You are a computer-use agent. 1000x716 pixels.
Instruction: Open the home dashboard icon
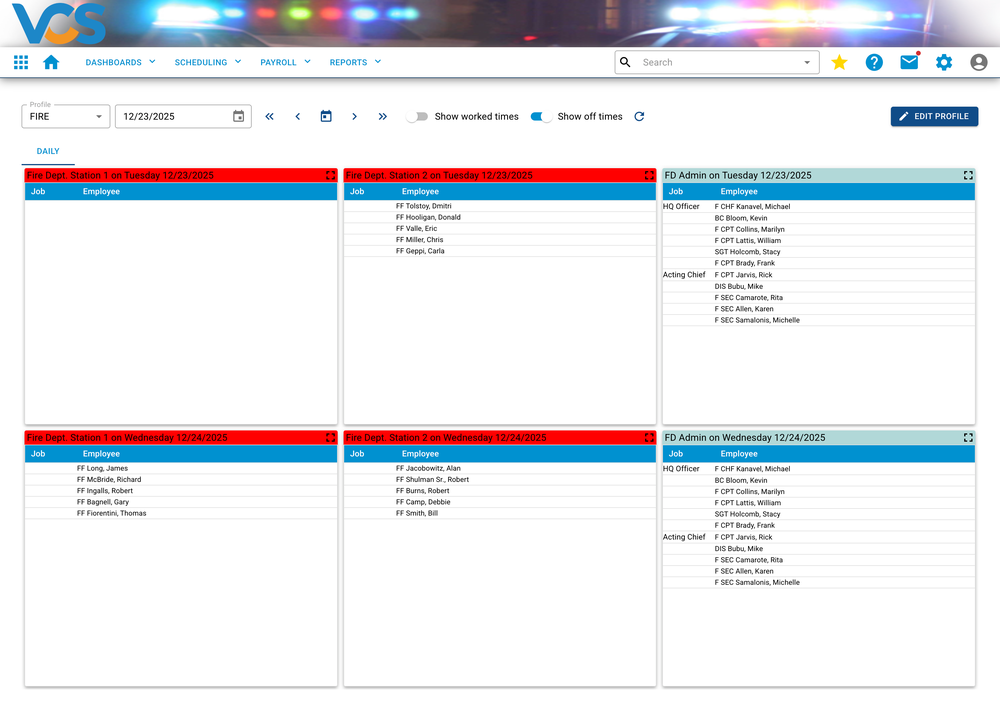50,61
